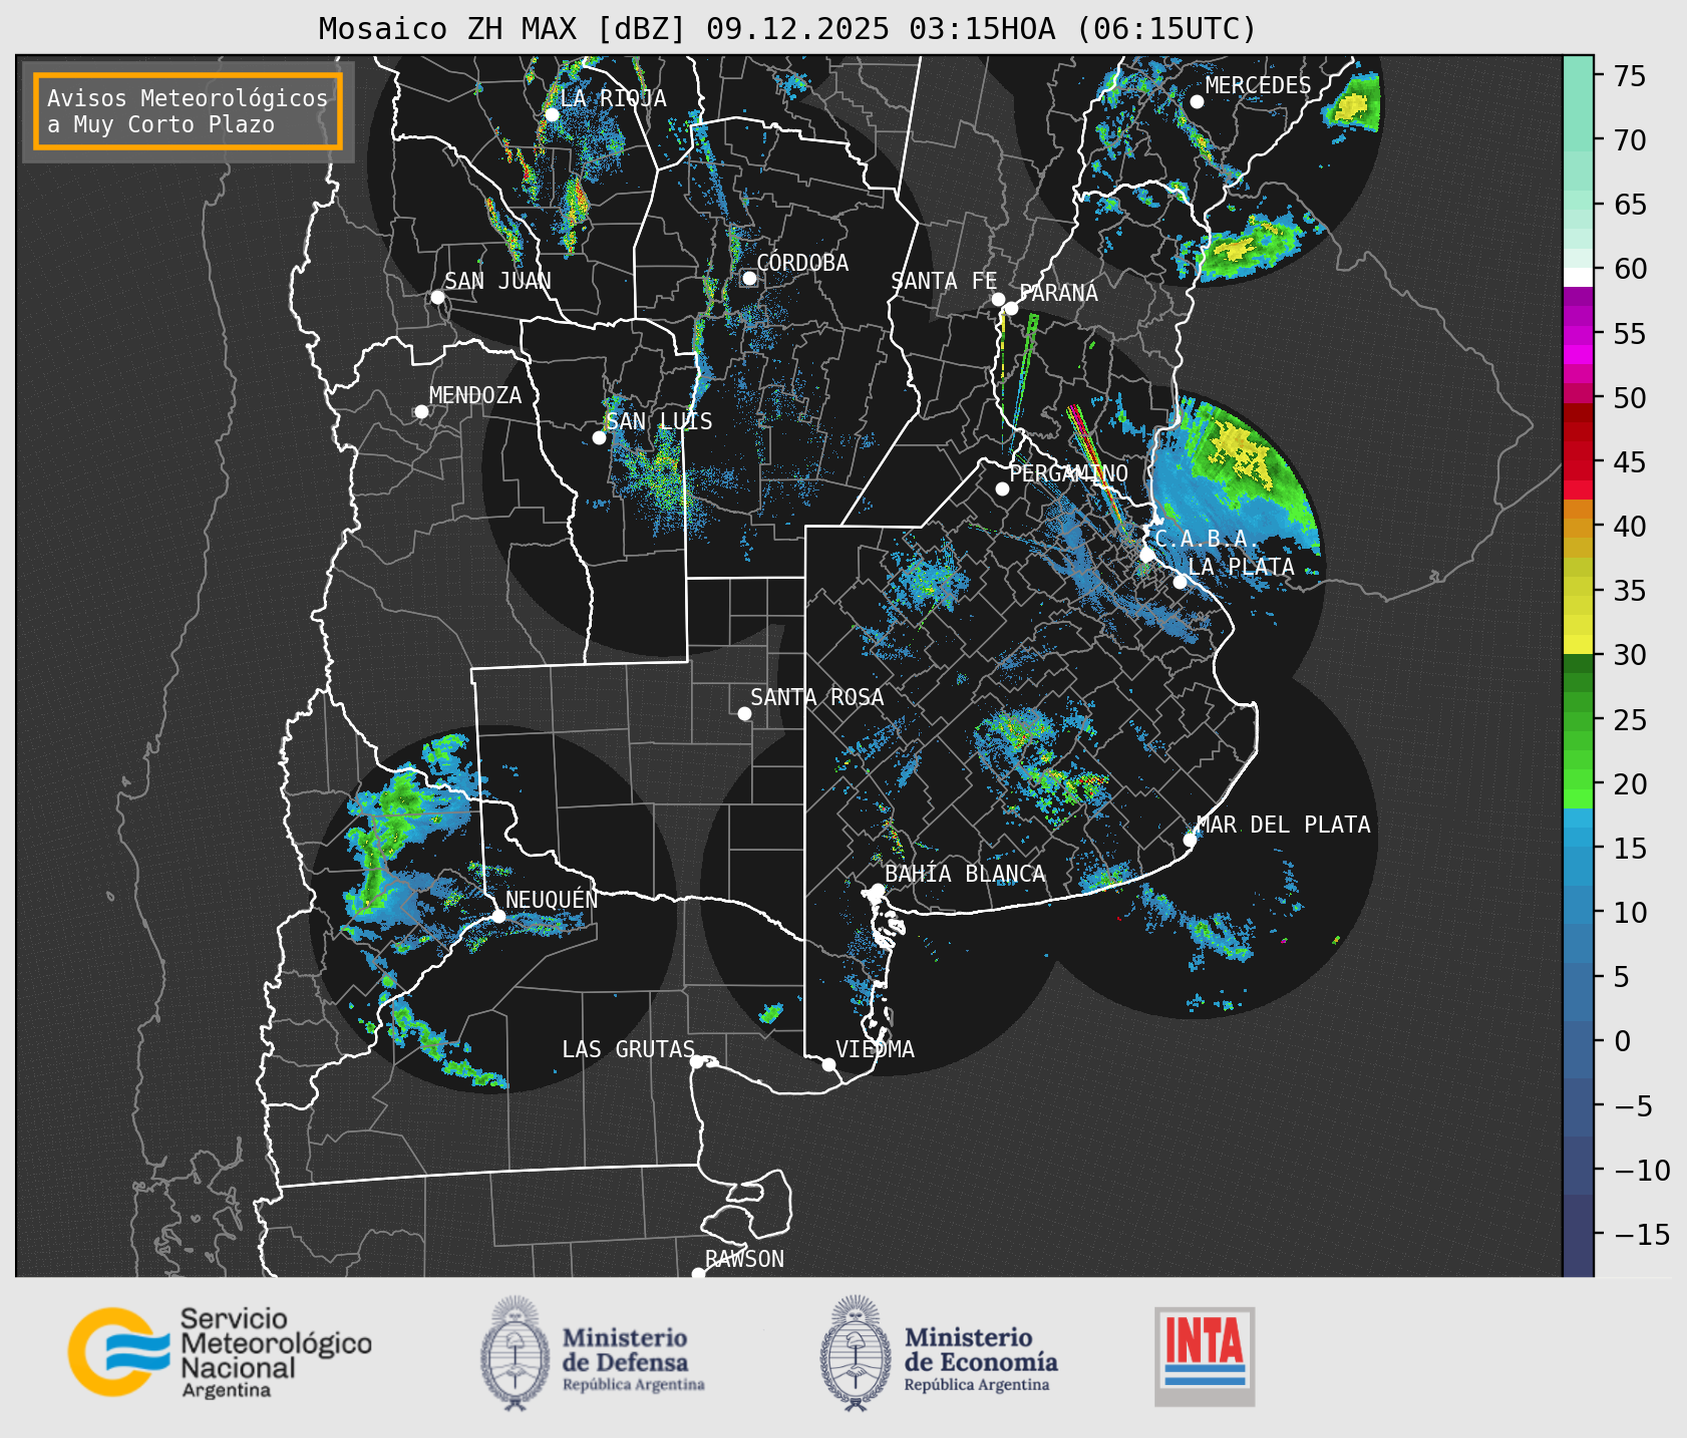Pick the Neuquén city marker dot
1687x1438 pixels.
498,916
